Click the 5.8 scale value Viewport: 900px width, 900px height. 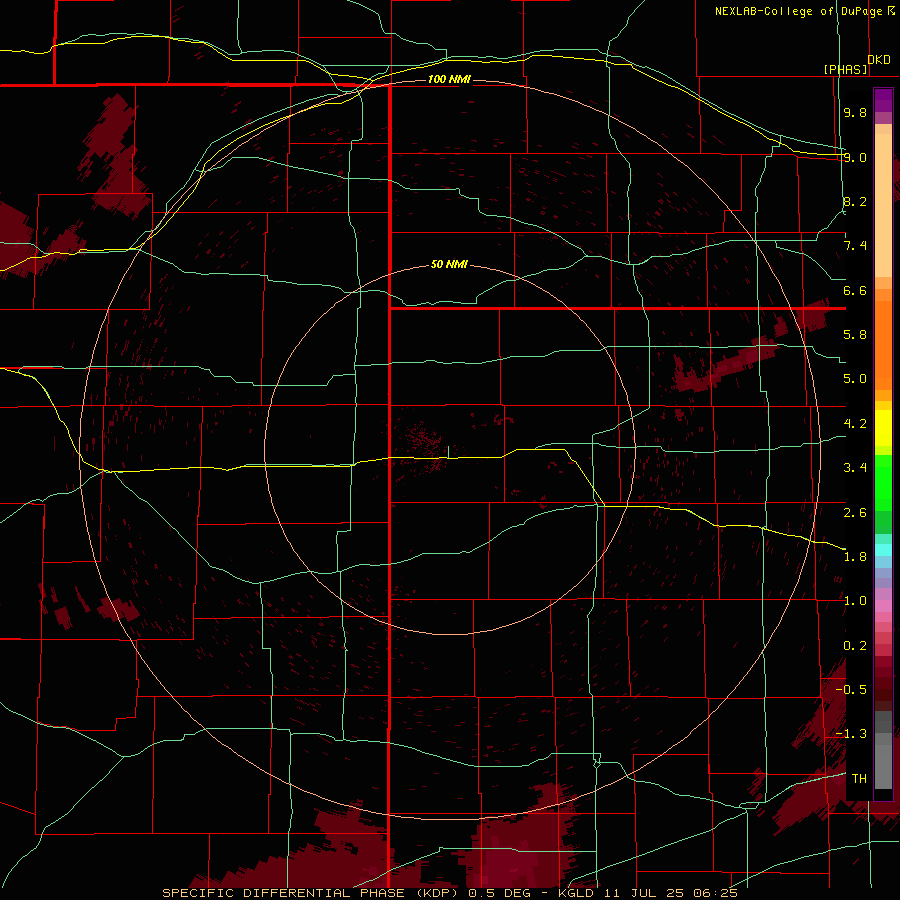855,335
